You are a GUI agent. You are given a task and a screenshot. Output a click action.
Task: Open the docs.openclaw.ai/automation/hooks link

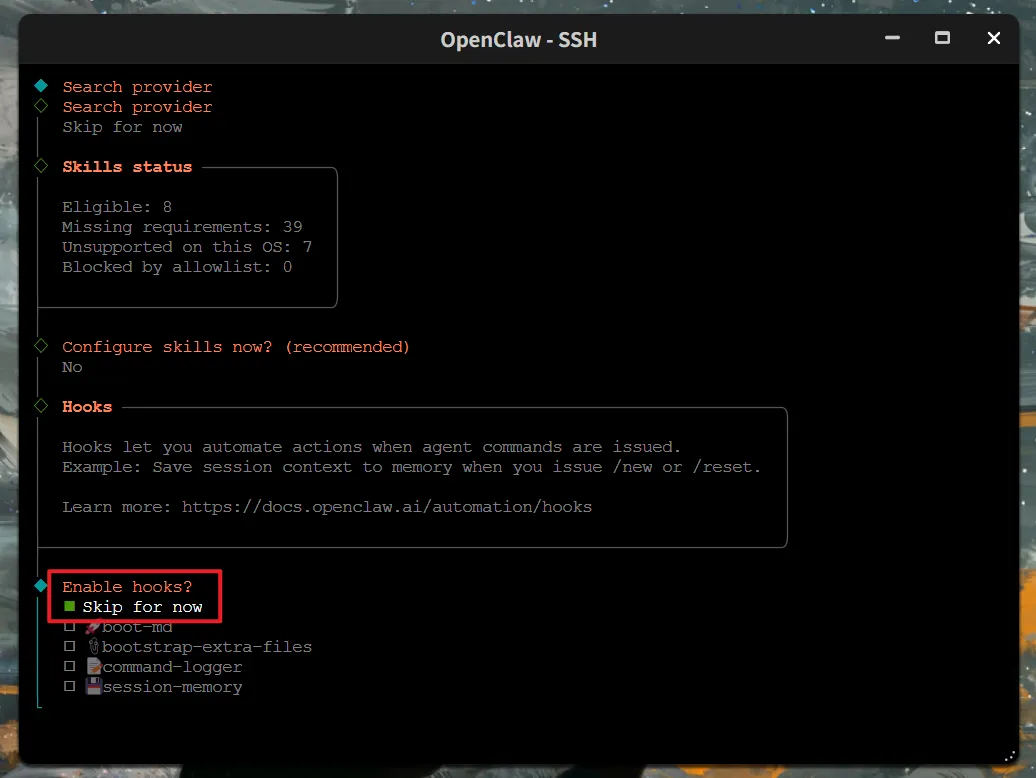click(x=387, y=507)
